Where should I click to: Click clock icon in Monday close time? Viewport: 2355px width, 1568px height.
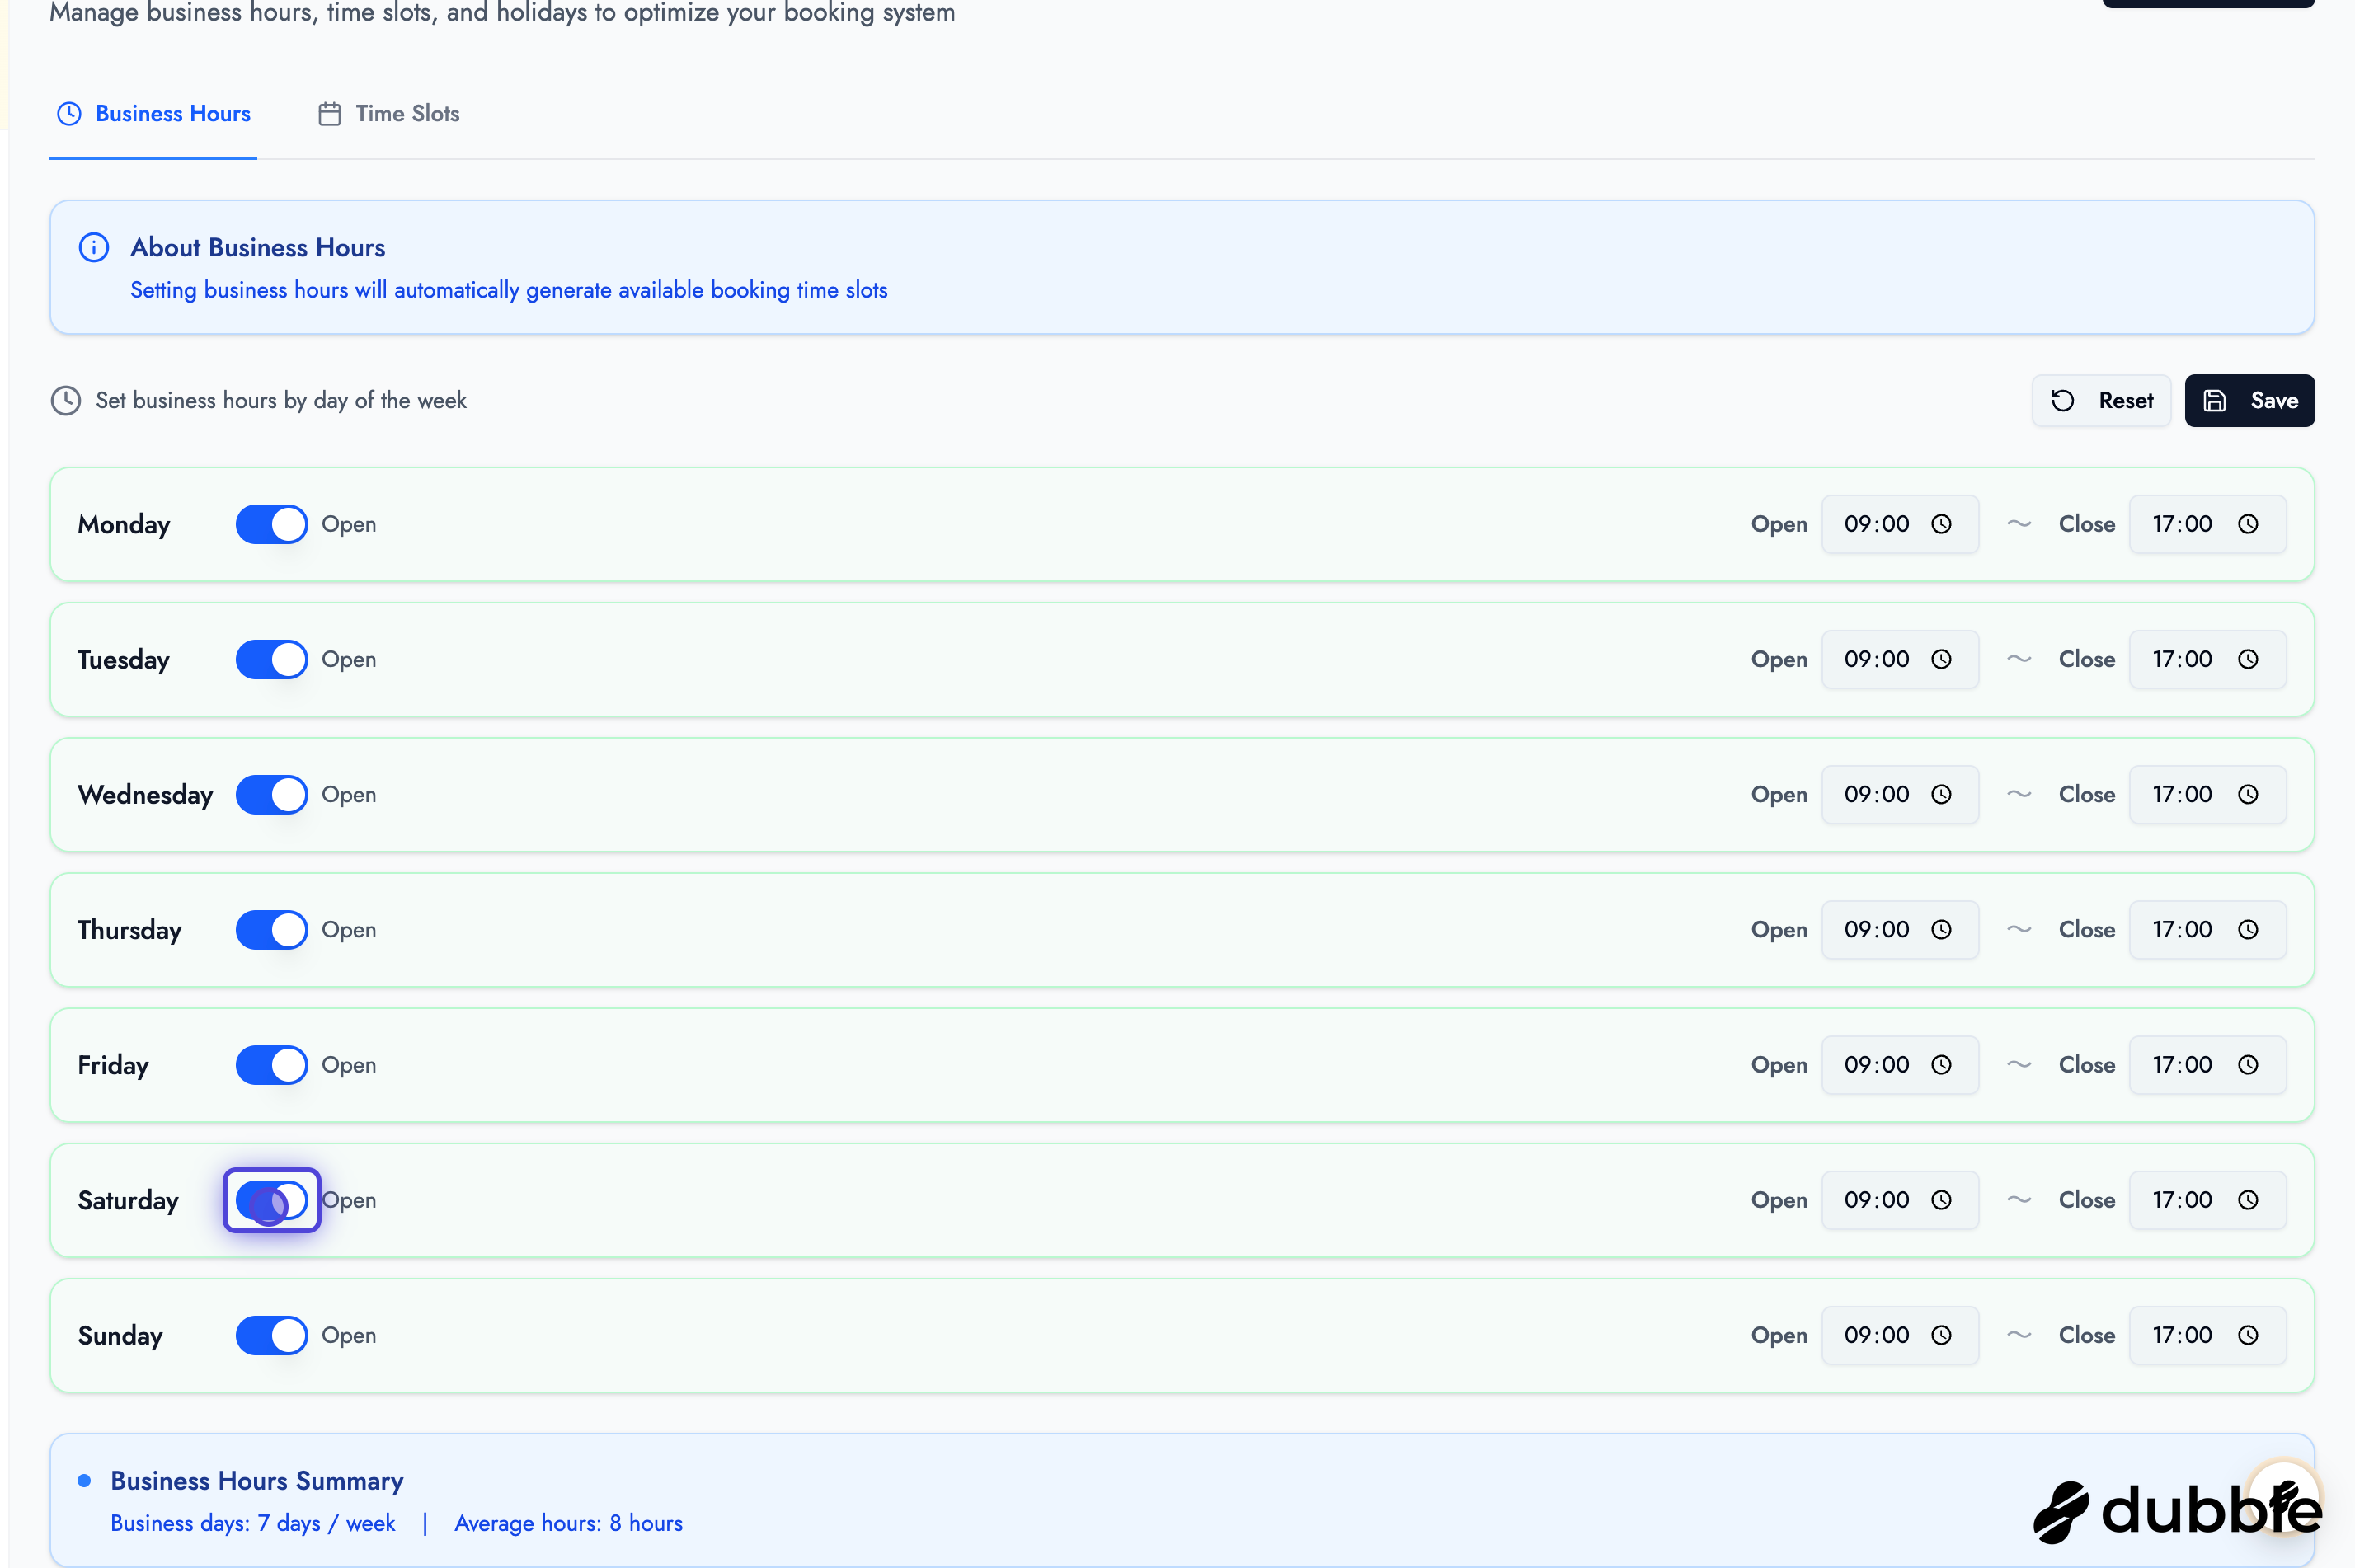(2248, 524)
